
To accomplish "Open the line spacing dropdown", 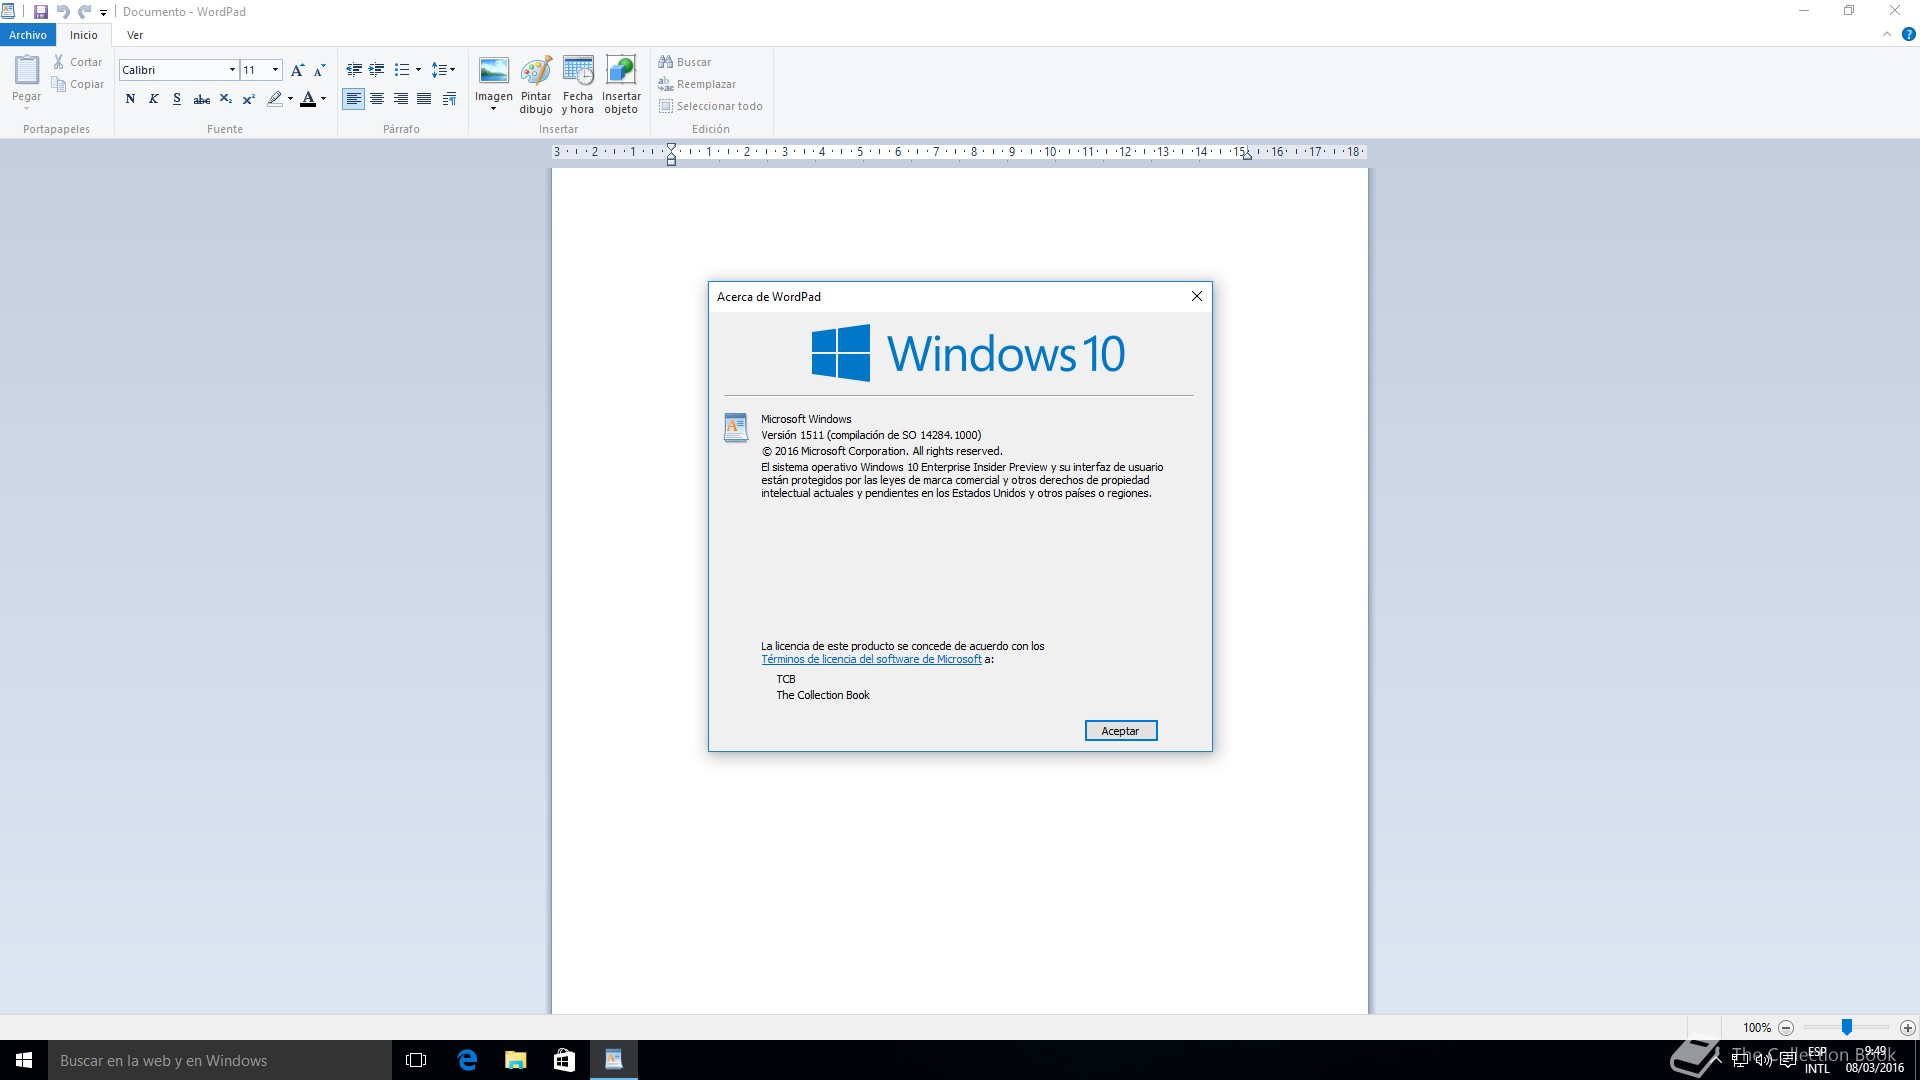I will 443,70.
